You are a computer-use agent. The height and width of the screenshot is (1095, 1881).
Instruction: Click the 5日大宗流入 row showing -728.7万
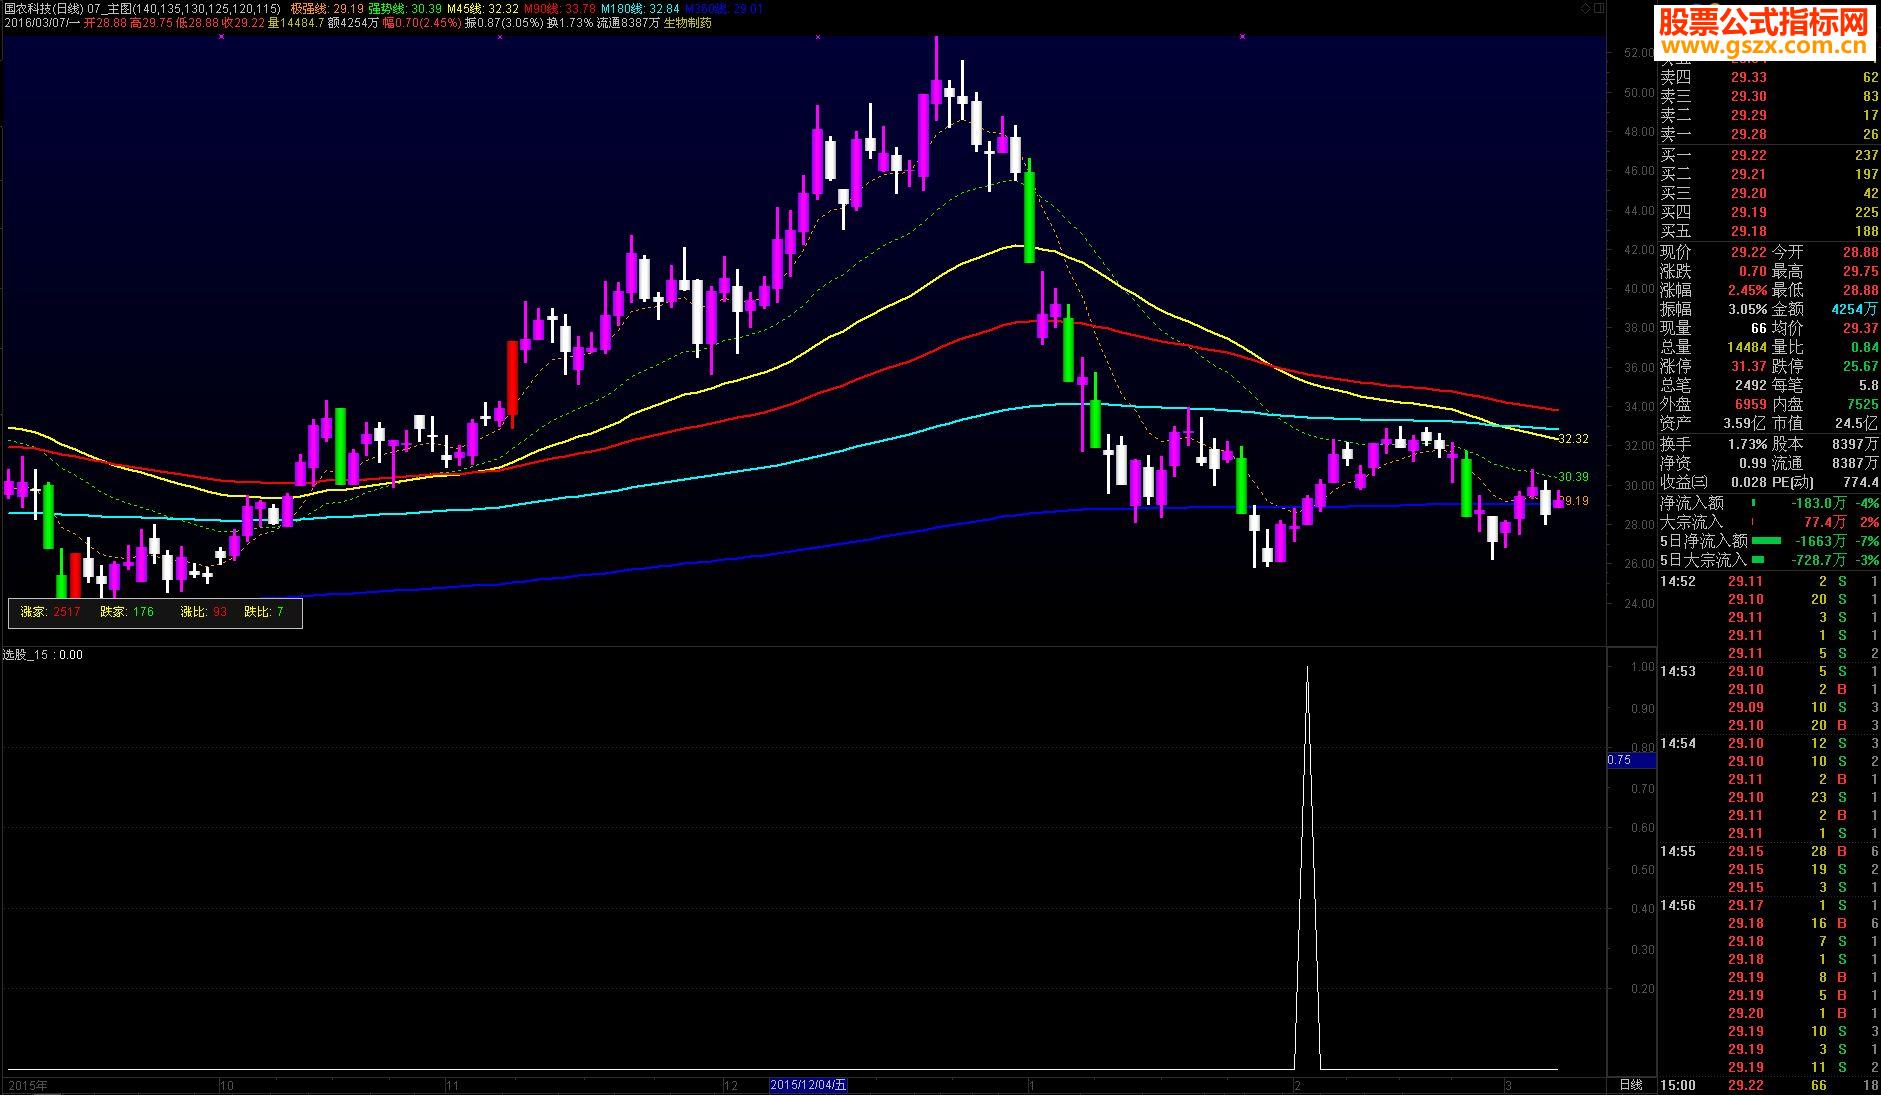pos(1769,560)
